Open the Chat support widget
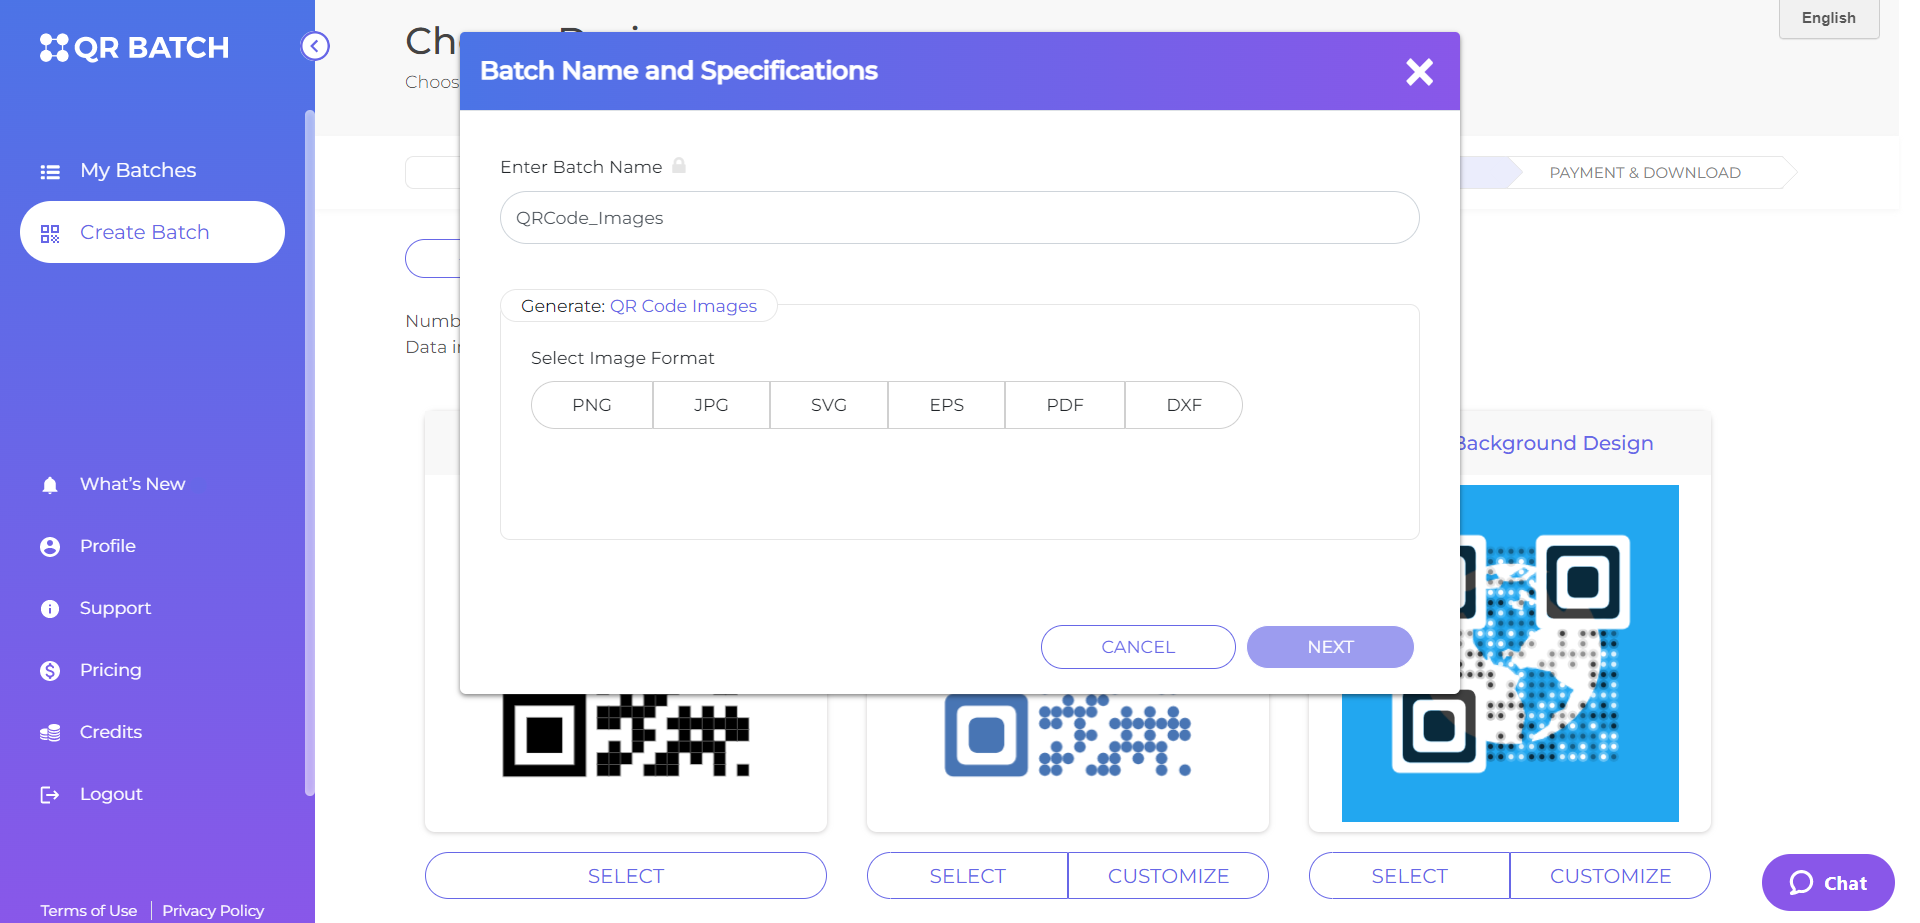This screenshot has width=1920, height=923. [x=1828, y=883]
